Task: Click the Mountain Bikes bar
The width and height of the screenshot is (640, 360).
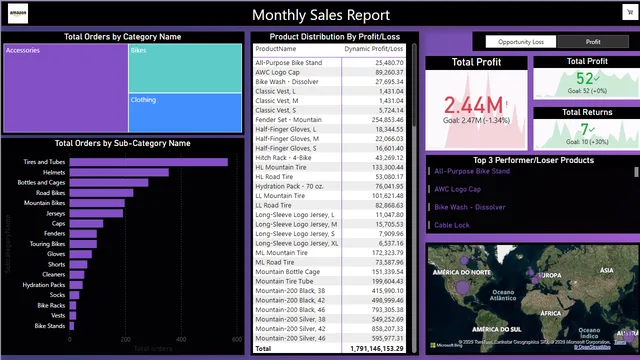Action: pos(97,203)
